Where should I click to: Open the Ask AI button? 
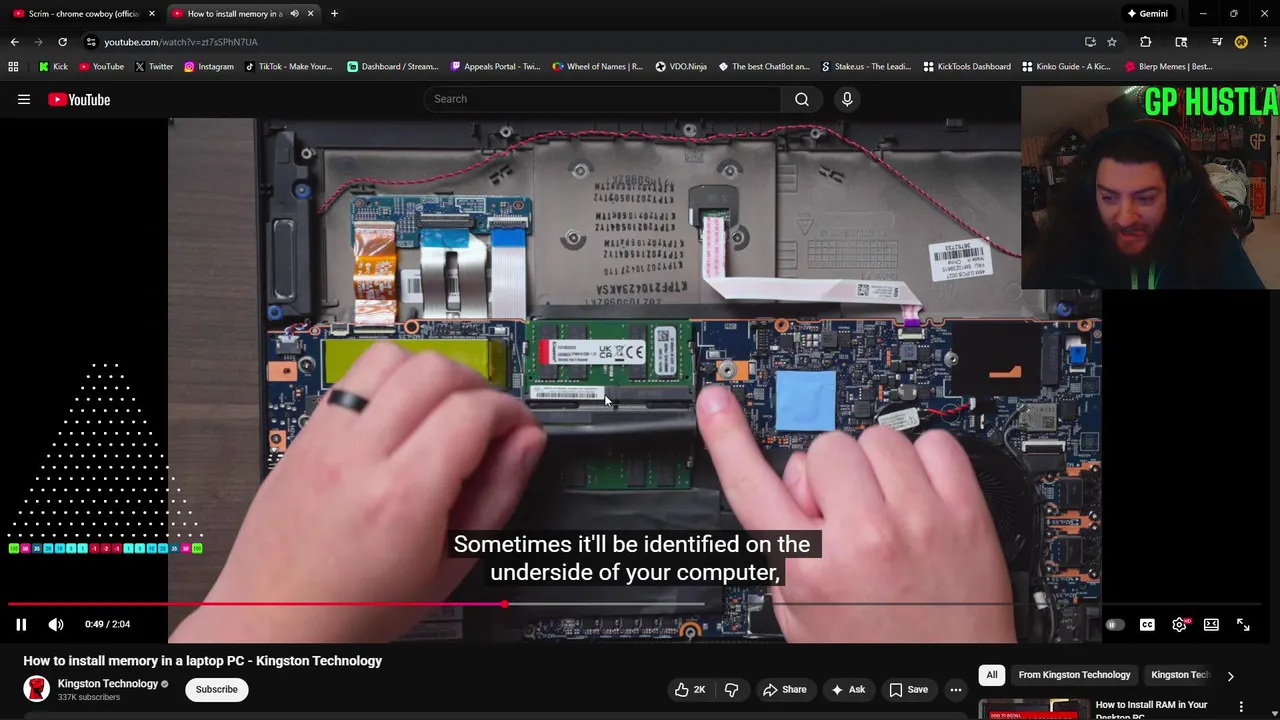pos(847,689)
